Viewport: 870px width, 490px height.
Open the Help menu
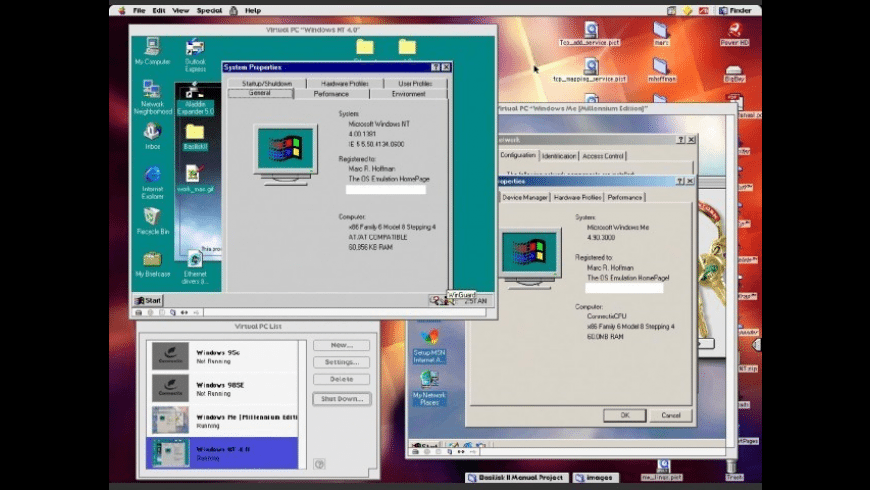point(252,11)
